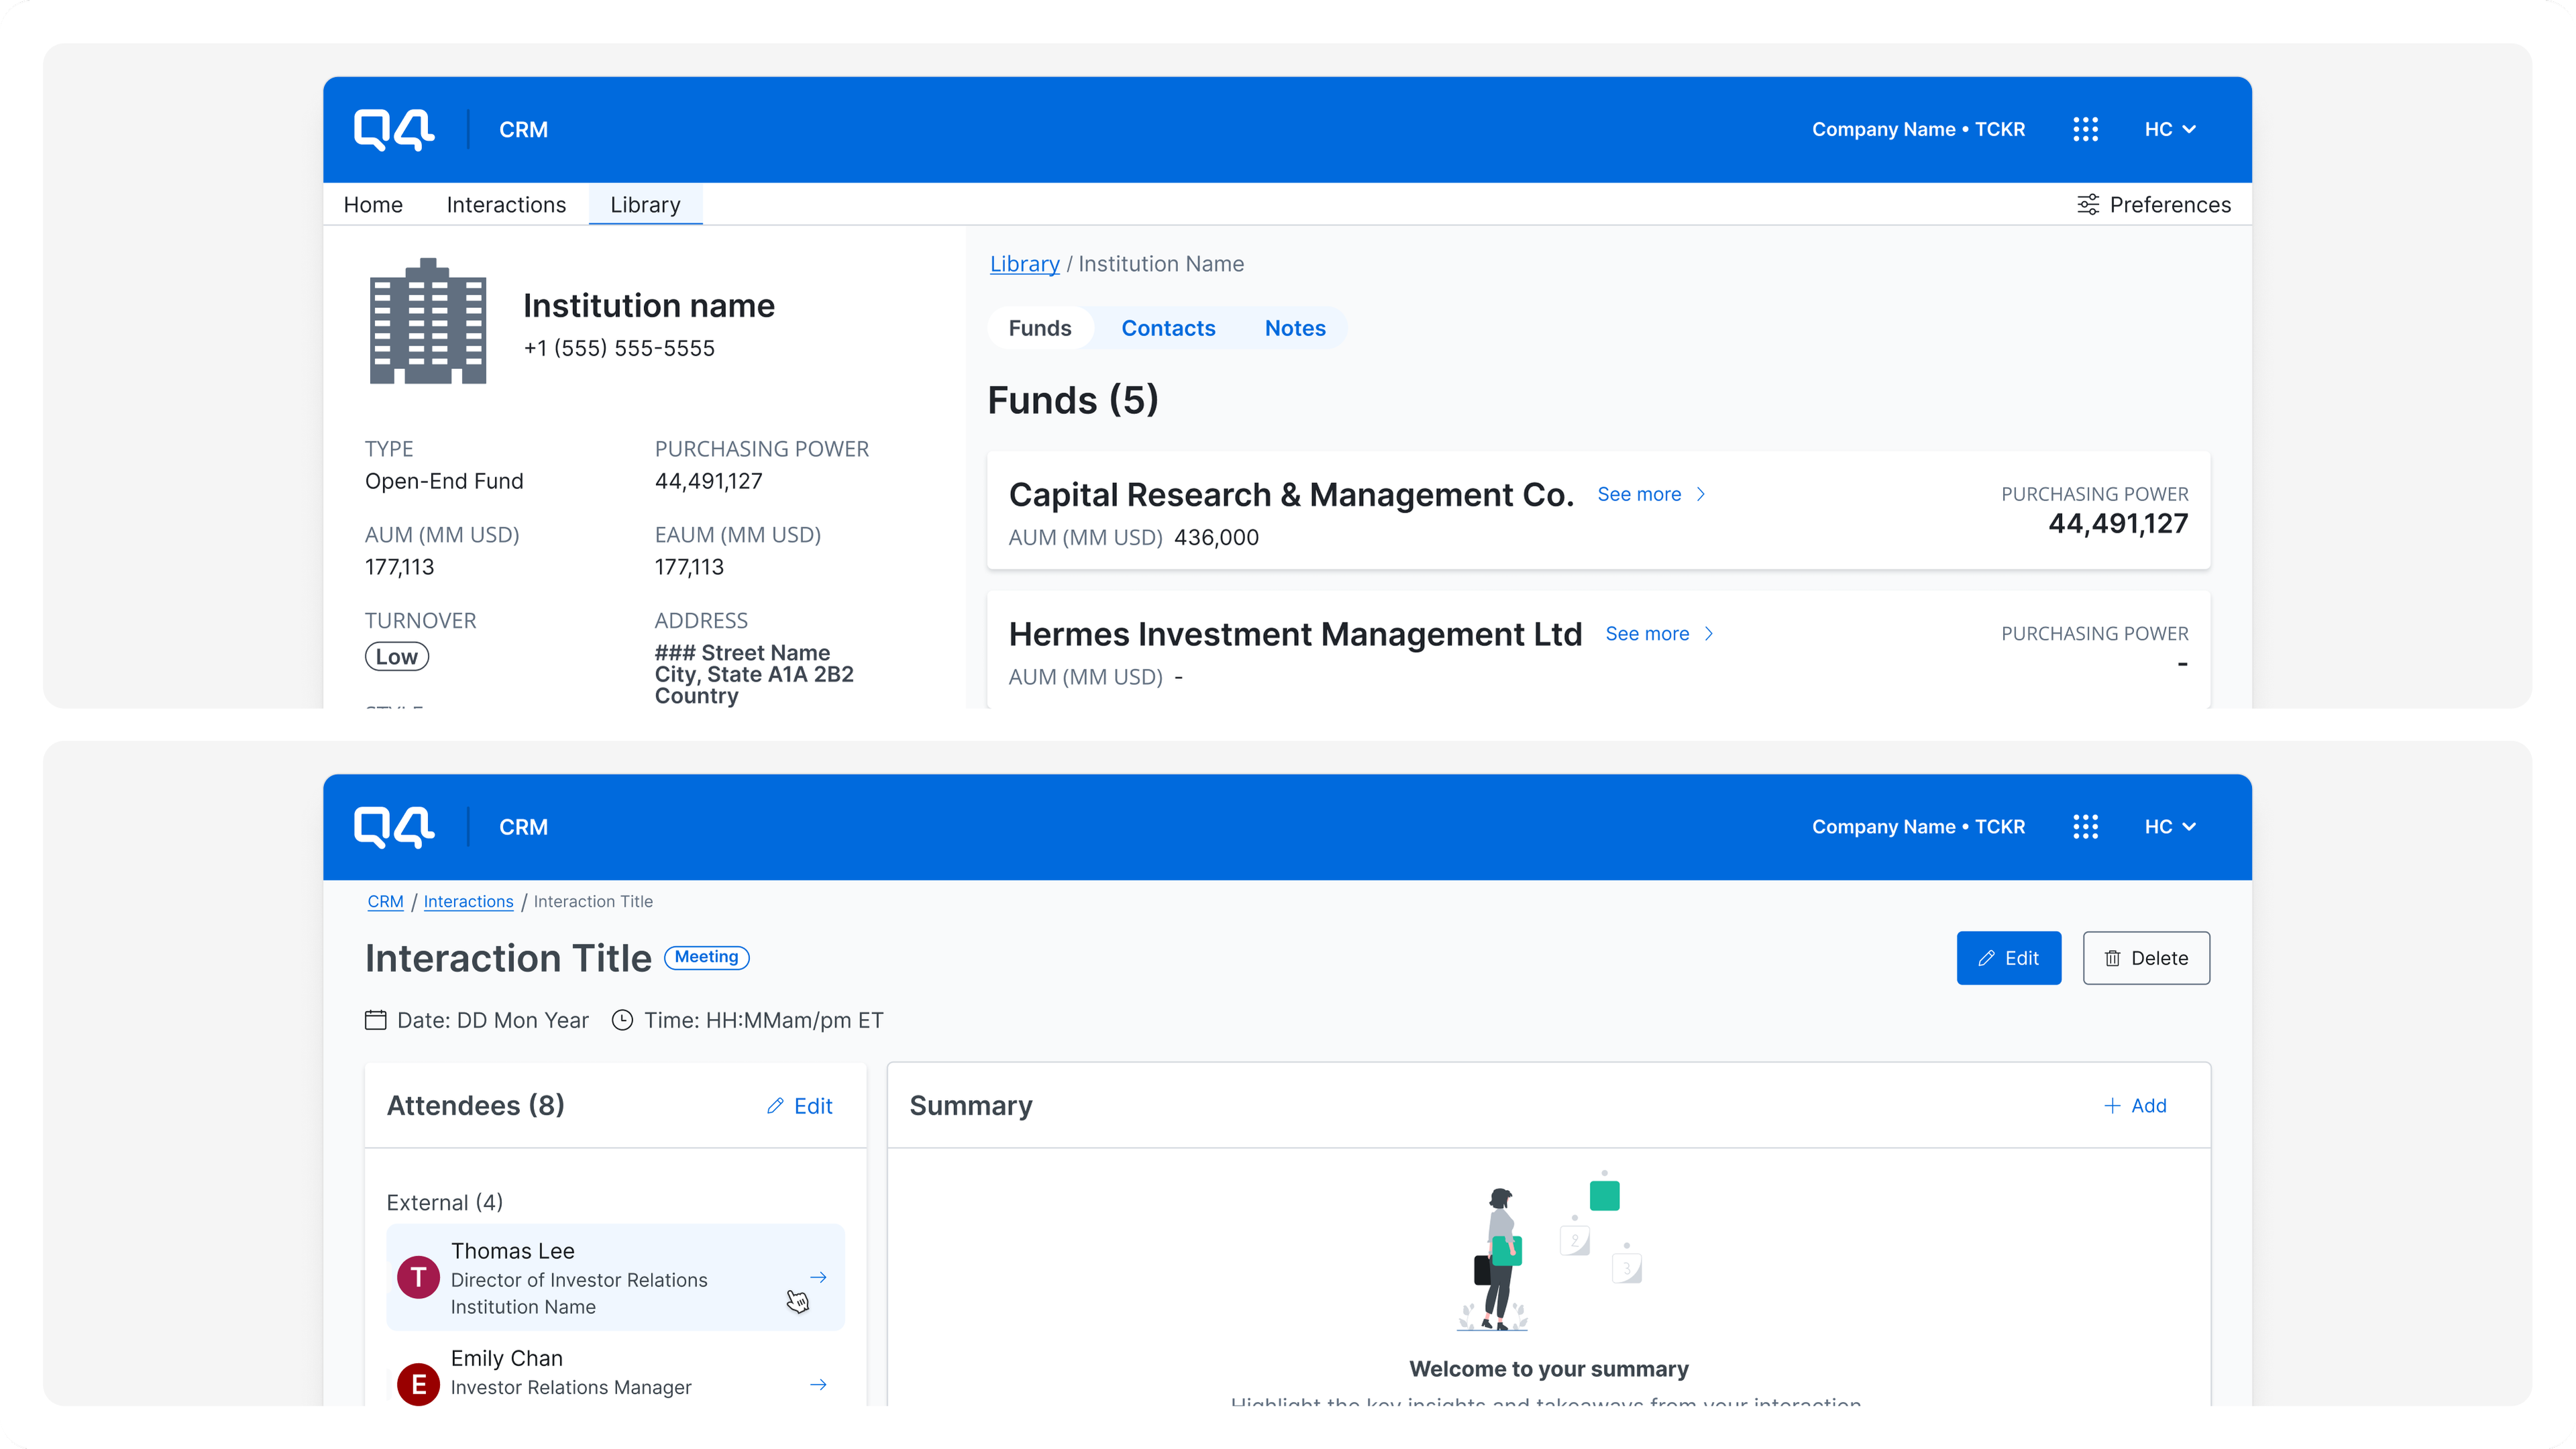
Task: Click the calendar icon beside the date
Action: pyautogui.click(x=376, y=1020)
